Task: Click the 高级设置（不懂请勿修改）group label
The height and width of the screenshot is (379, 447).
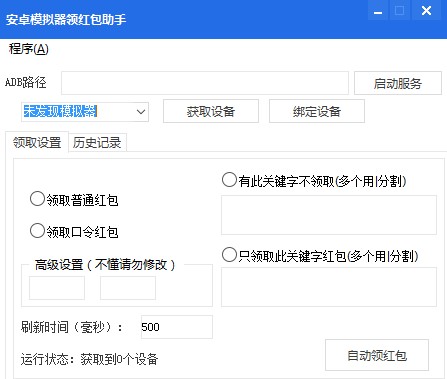Action: [x=105, y=265]
